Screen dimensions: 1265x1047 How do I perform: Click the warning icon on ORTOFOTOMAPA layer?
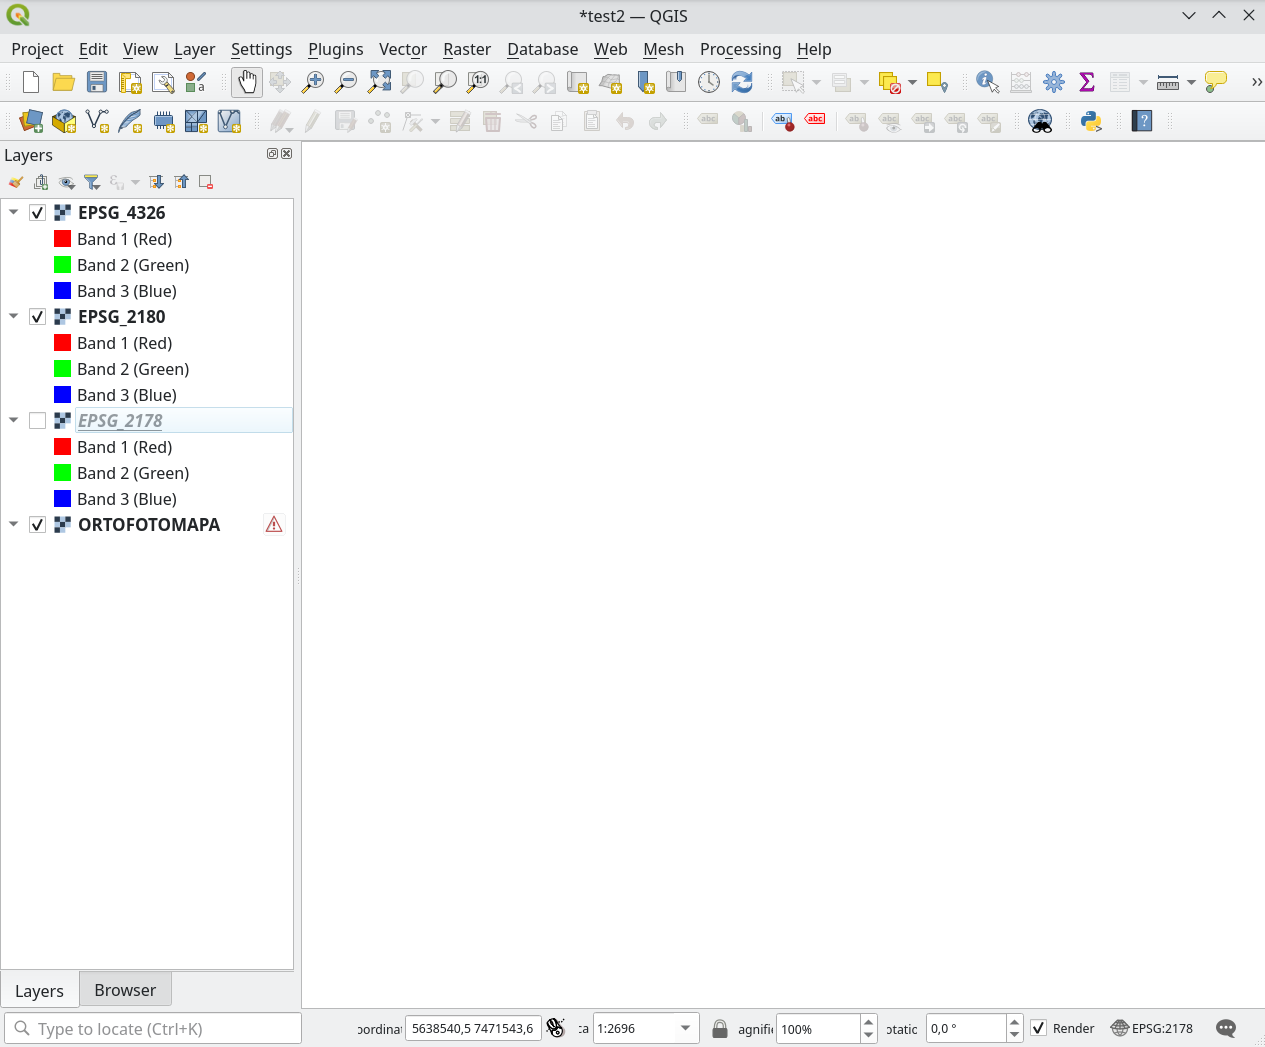pos(274,524)
